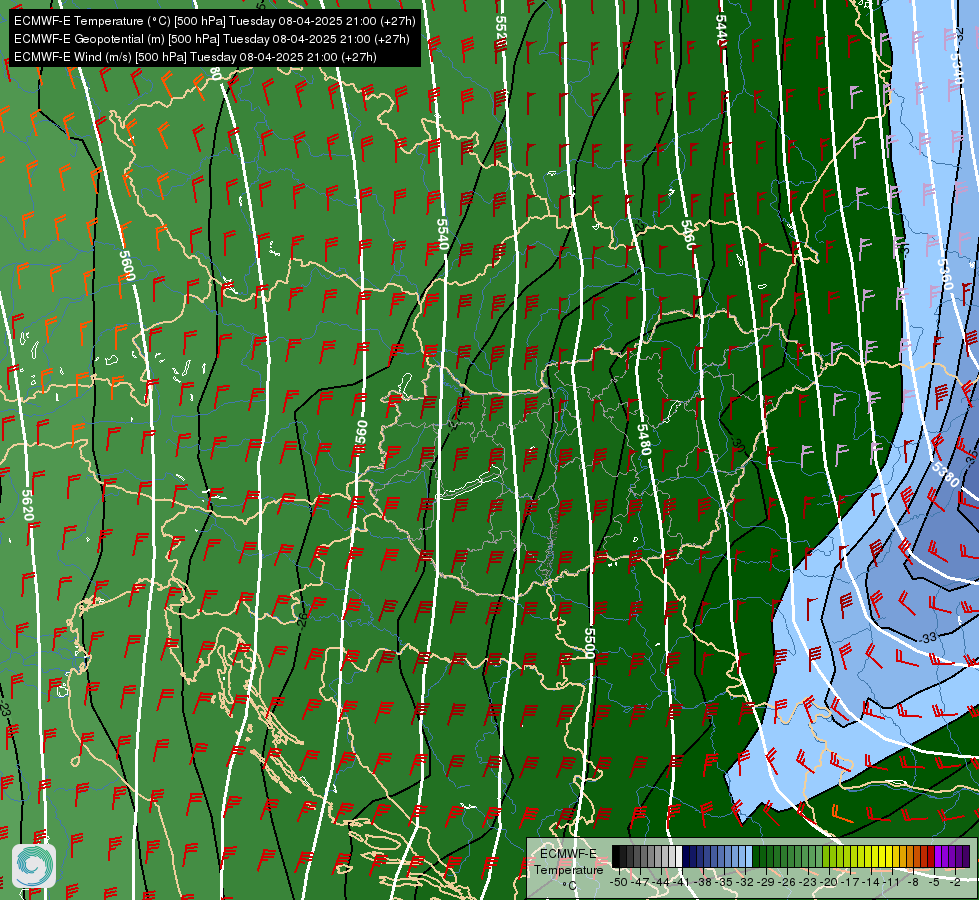Click the -20 legend value
Screen dimensions: 979x900
coord(829,882)
